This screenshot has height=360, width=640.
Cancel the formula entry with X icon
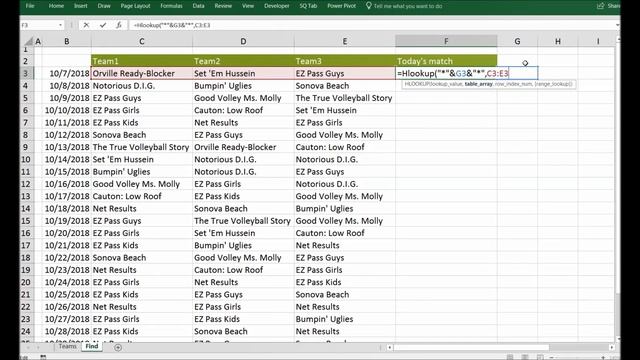[86, 25]
